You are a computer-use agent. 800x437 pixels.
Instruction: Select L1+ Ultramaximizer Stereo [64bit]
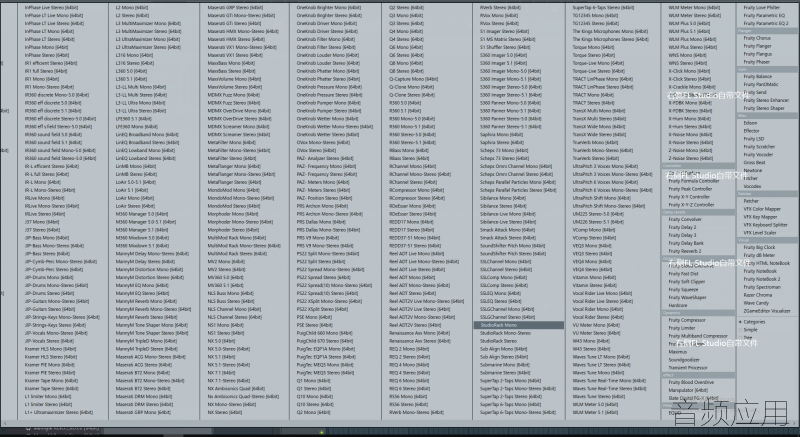[x=59, y=412]
